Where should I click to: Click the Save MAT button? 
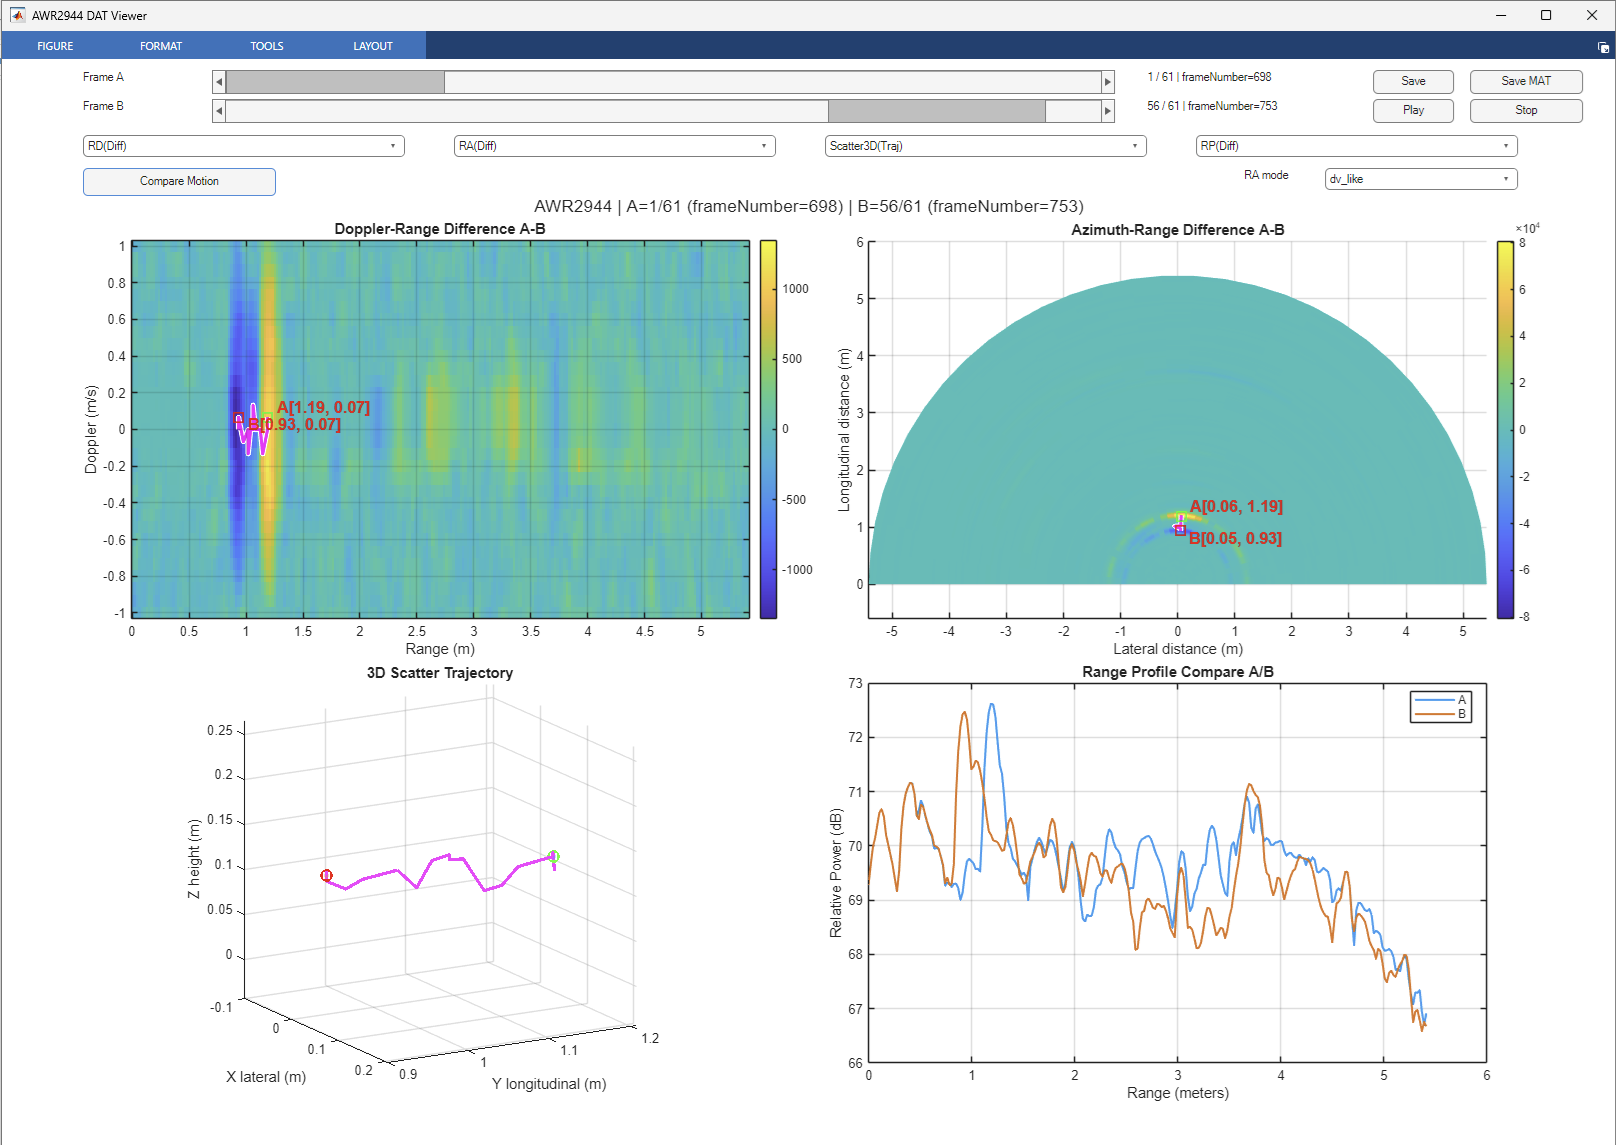click(x=1526, y=81)
